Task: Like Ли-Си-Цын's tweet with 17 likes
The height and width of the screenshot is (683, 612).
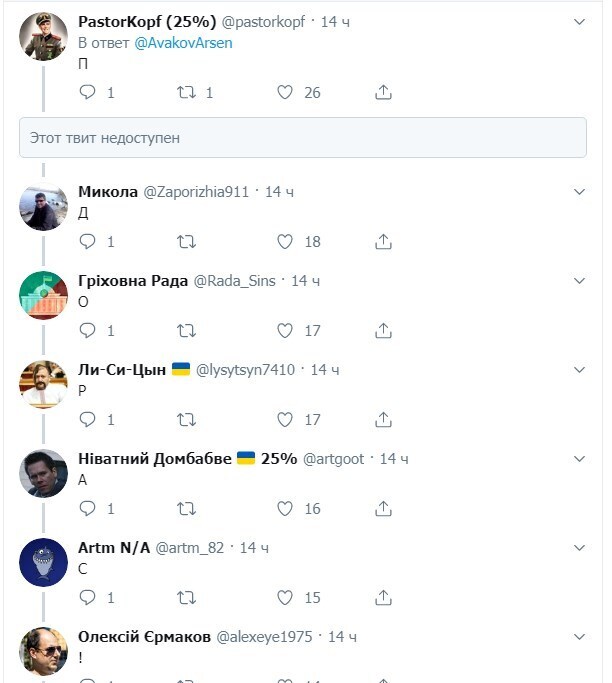Action: coord(285,419)
